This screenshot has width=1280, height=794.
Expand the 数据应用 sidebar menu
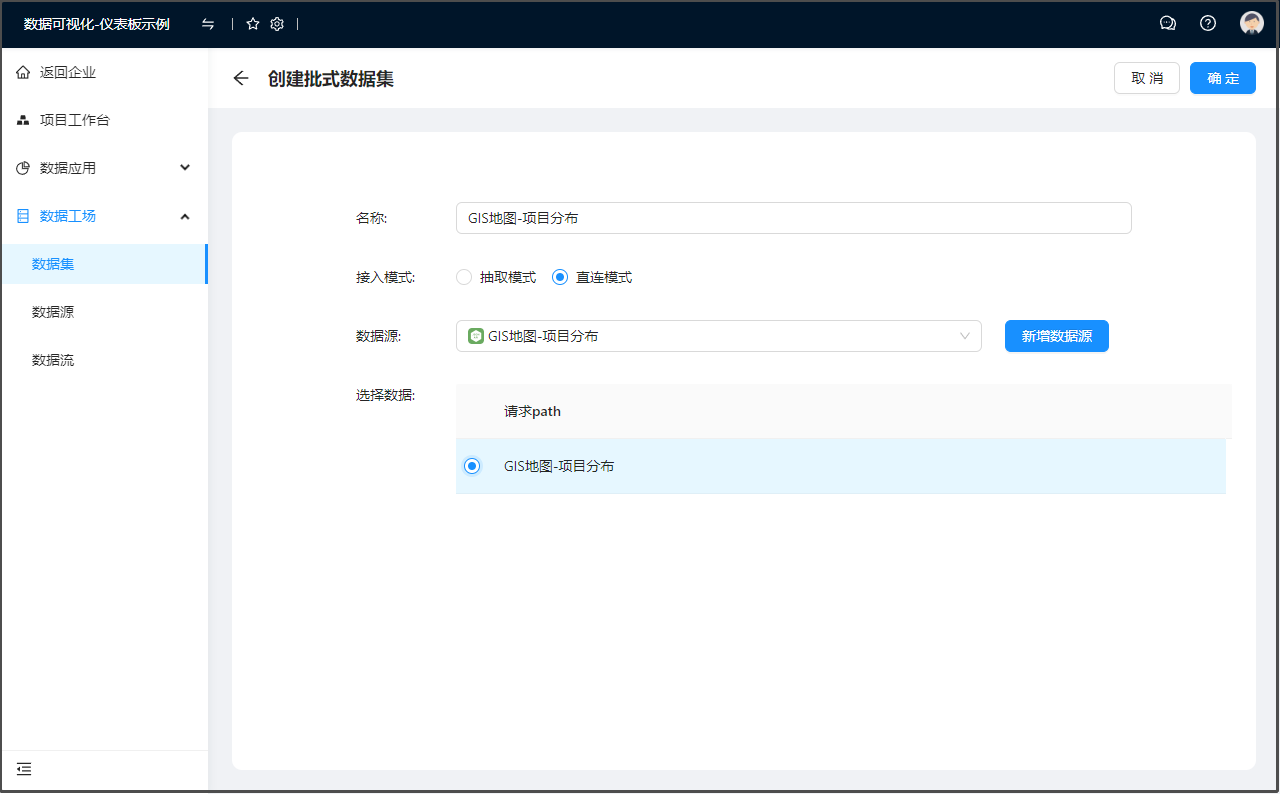104,168
